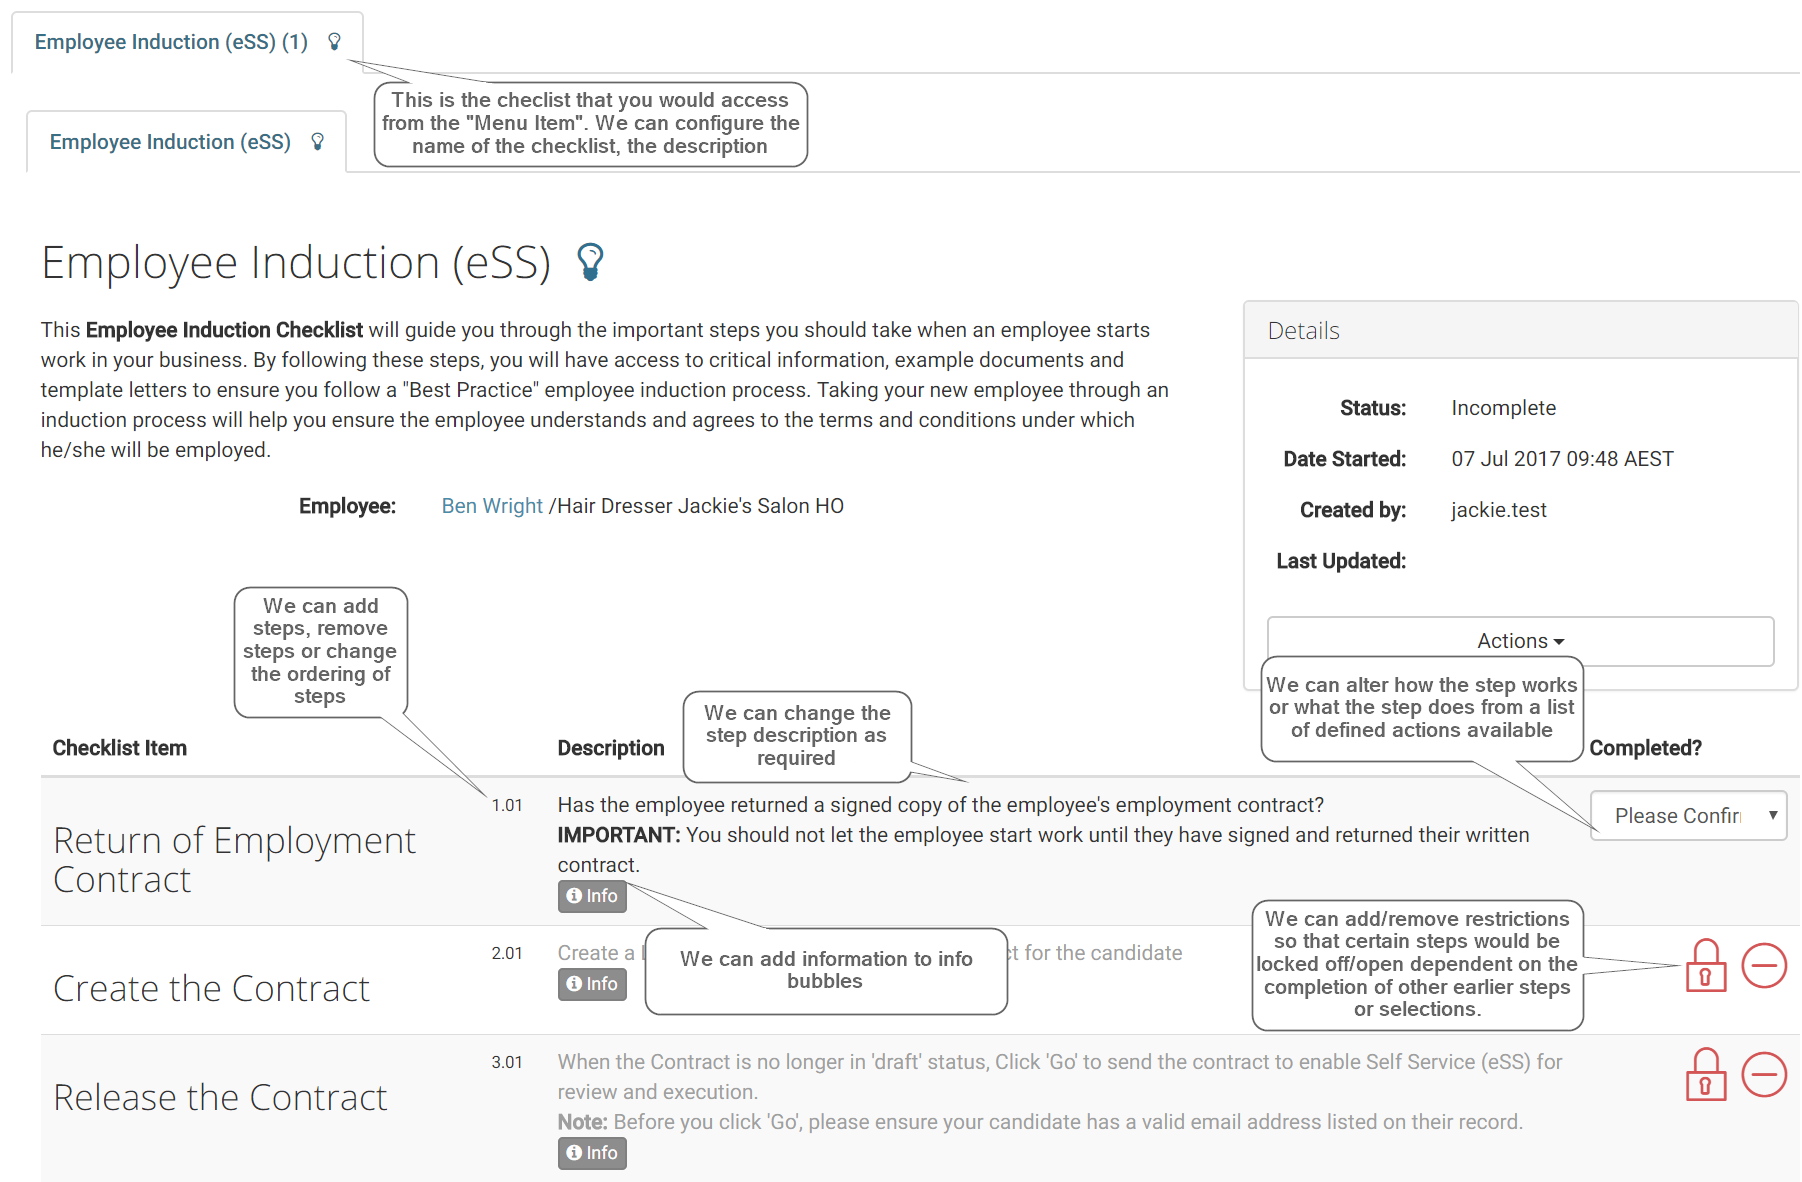Click red minus circle for Release the Contract
The image size is (1802, 1182).
click(x=1764, y=1075)
